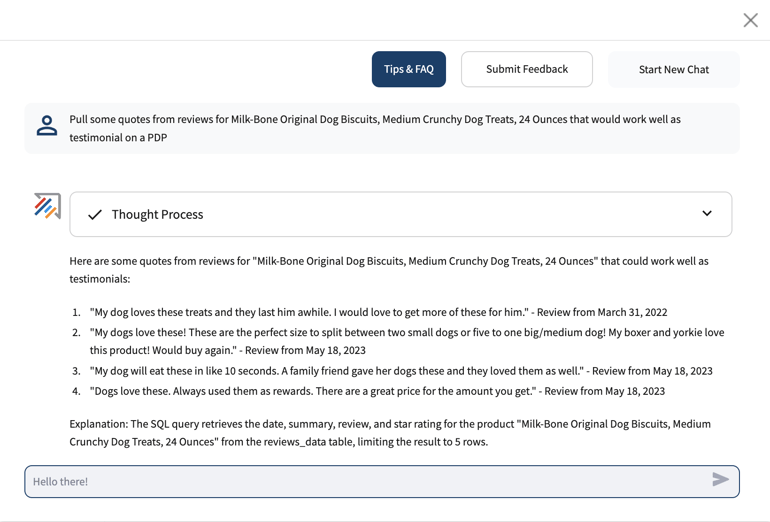
Task: Select the quote "My dogs love these! These are the perfect size"
Action: click(x=407, y=341)
